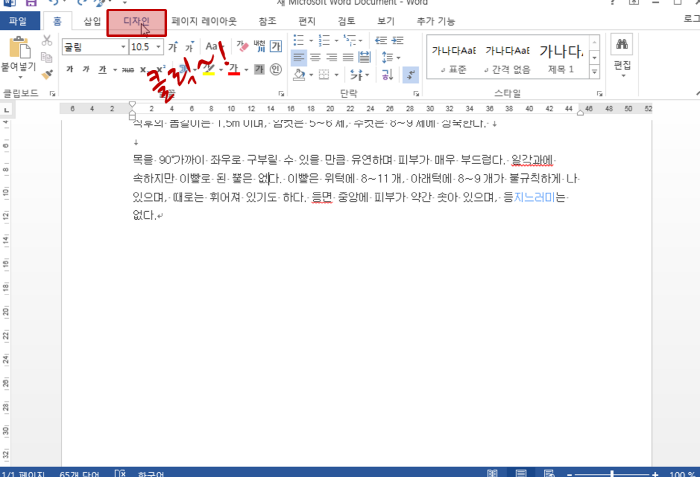Increase paragraph indent
The width and height of the screenshot is (700, 477).
(397, 41)
